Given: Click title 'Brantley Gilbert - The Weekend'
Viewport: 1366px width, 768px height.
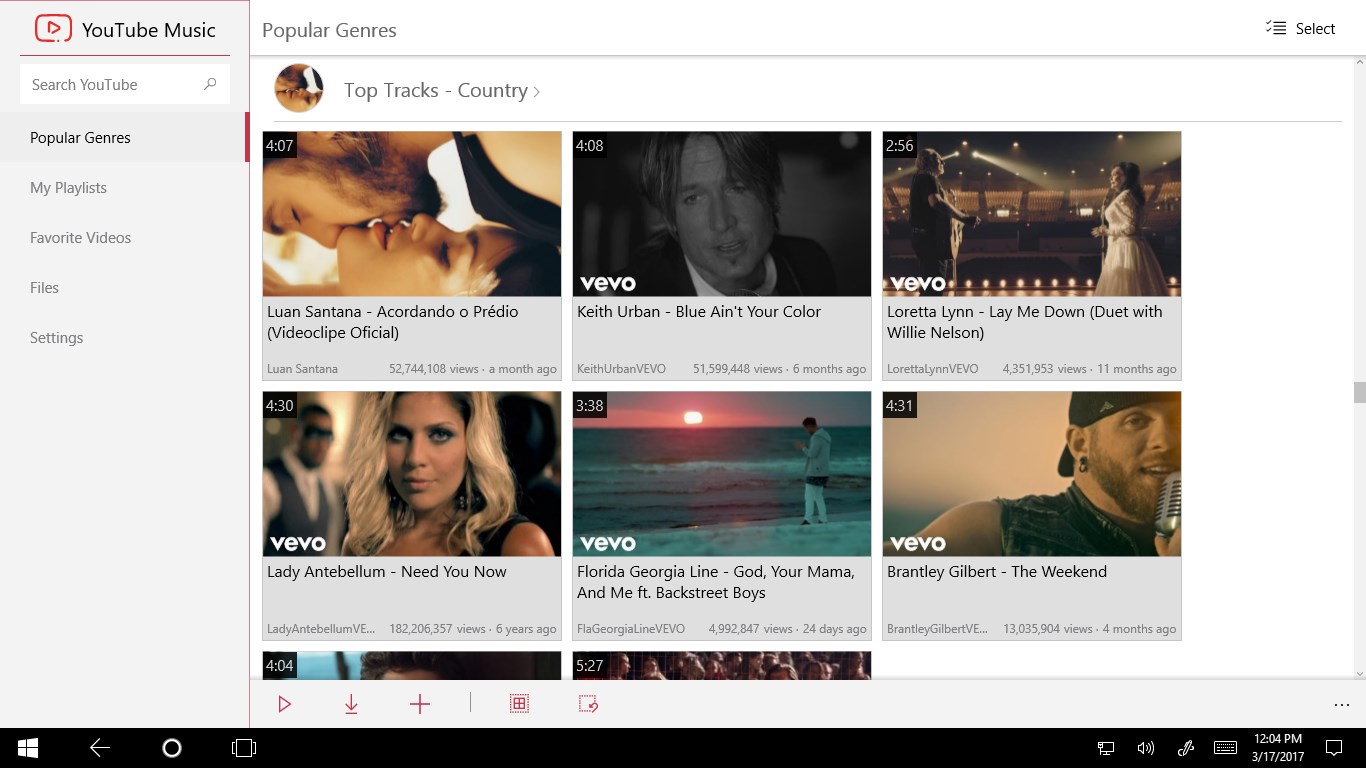Looking at the screenshot, I should pos(997,572).
